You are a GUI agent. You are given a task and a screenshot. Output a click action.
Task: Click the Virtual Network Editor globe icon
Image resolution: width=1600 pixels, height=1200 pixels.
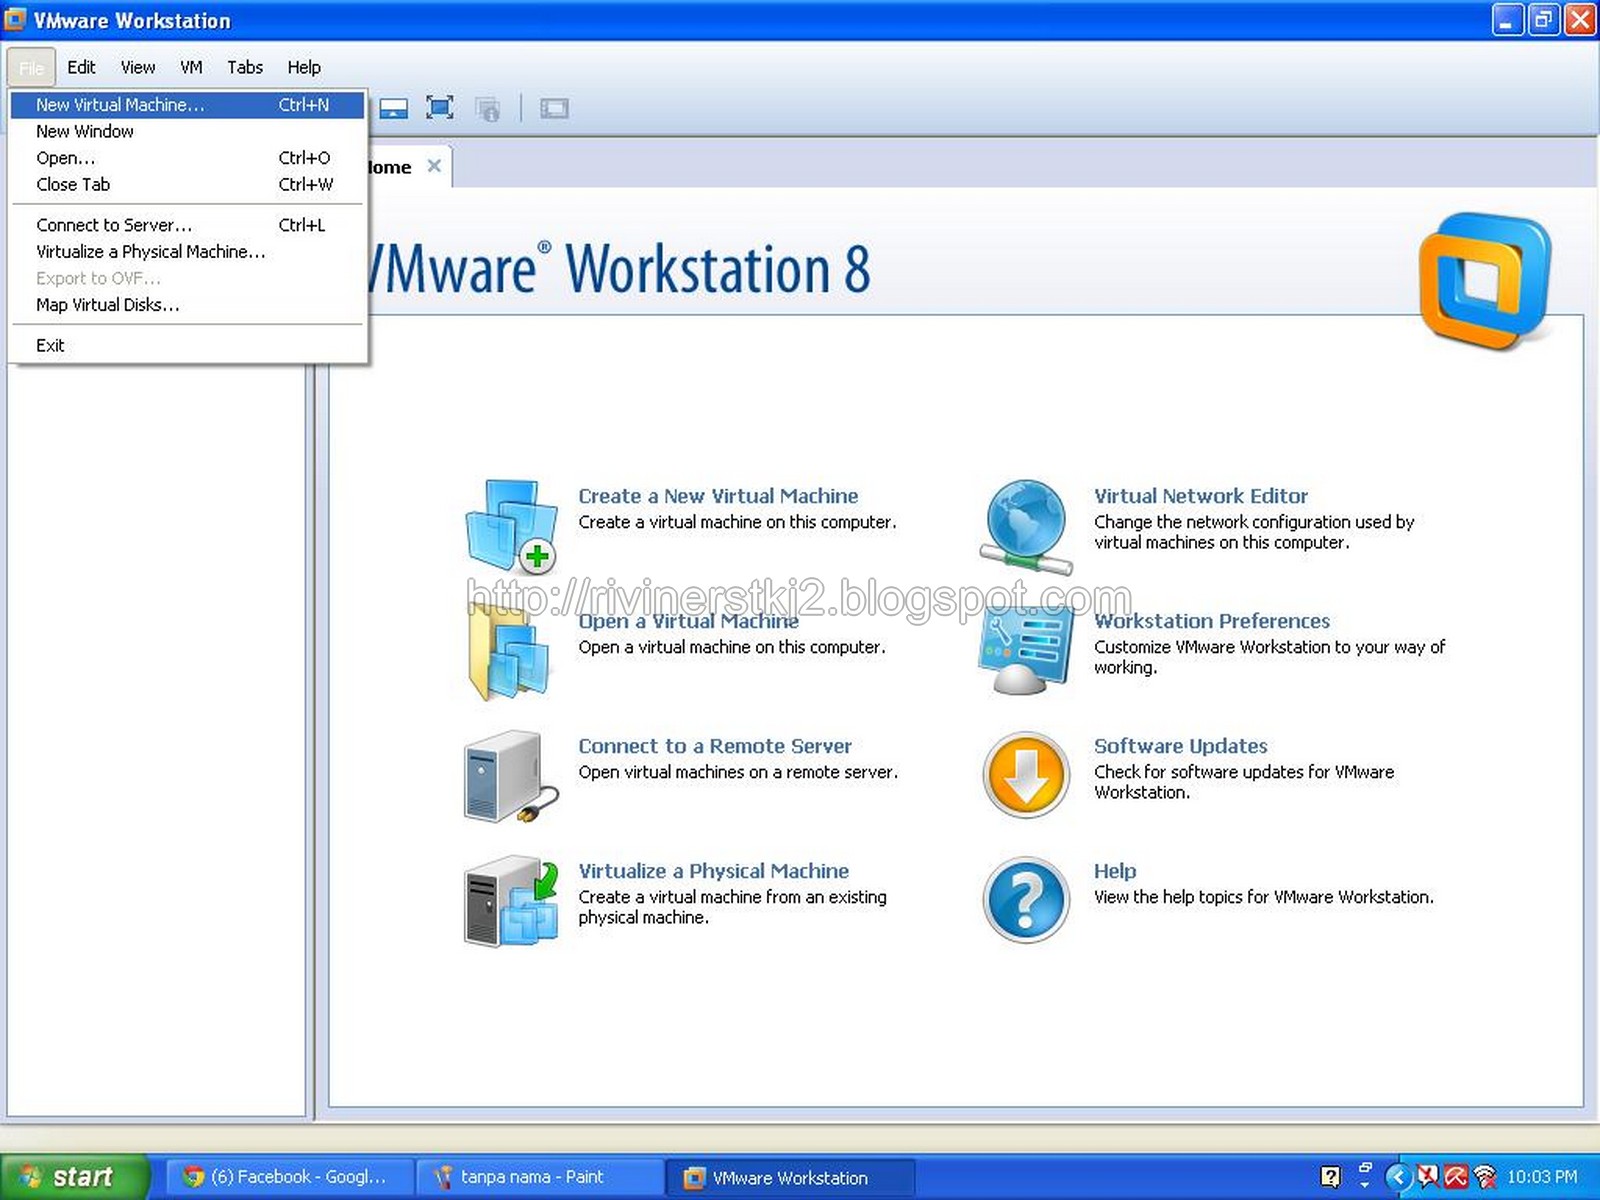pyautogui.click(x=1026, y=526)
